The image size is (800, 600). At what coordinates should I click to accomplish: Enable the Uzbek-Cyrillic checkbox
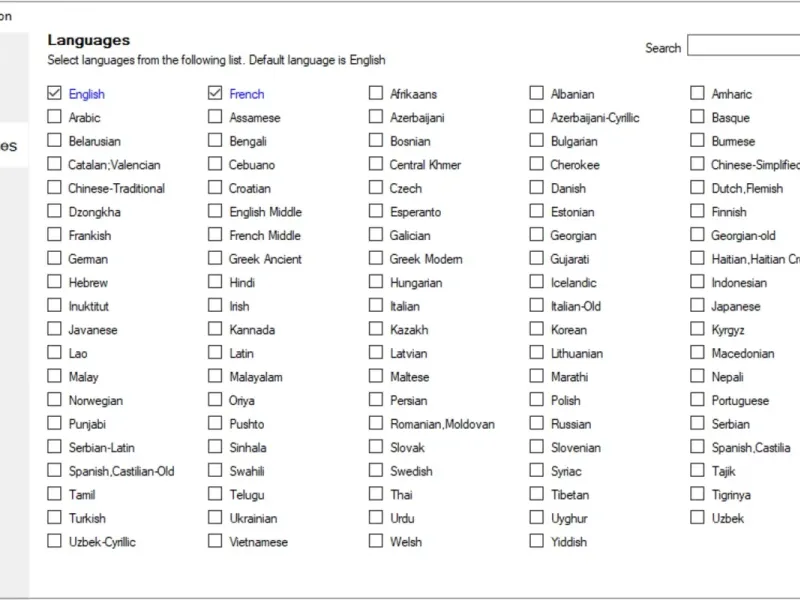tap(54, 541)
